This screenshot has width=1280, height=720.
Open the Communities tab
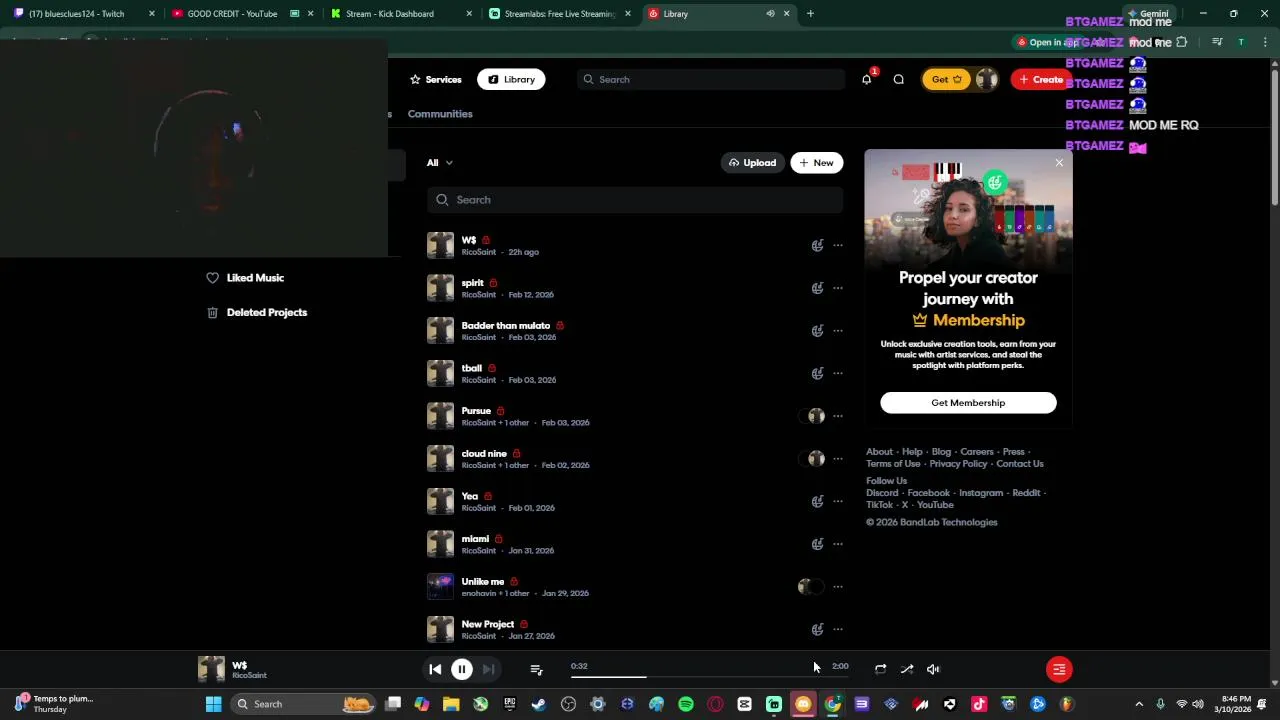440,114
